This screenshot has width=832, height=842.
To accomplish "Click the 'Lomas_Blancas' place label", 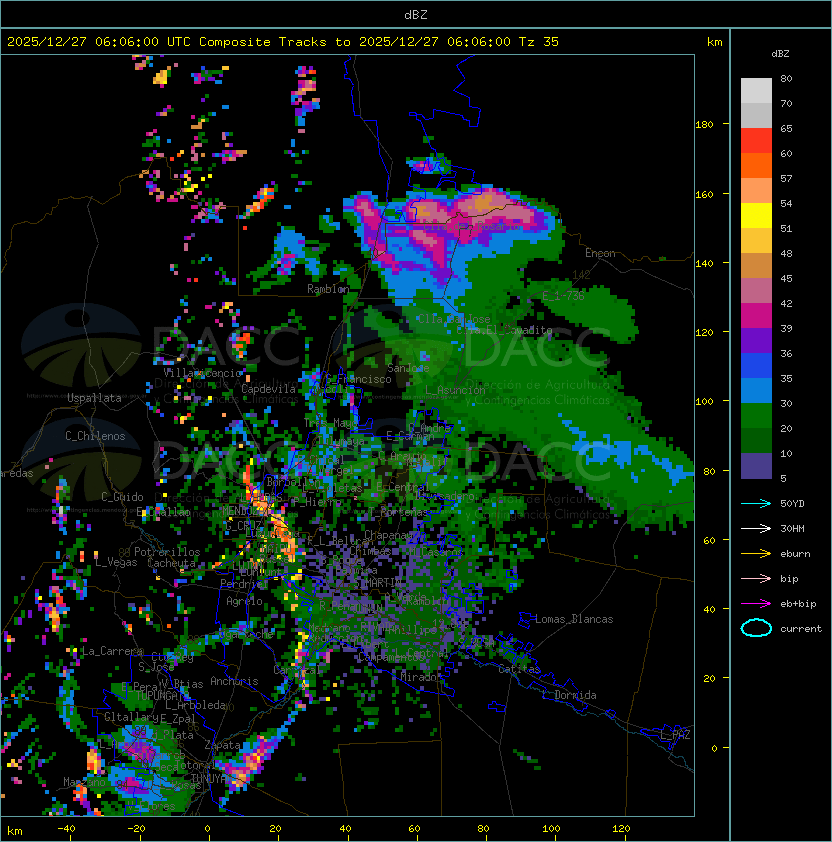I will (574, 619).
